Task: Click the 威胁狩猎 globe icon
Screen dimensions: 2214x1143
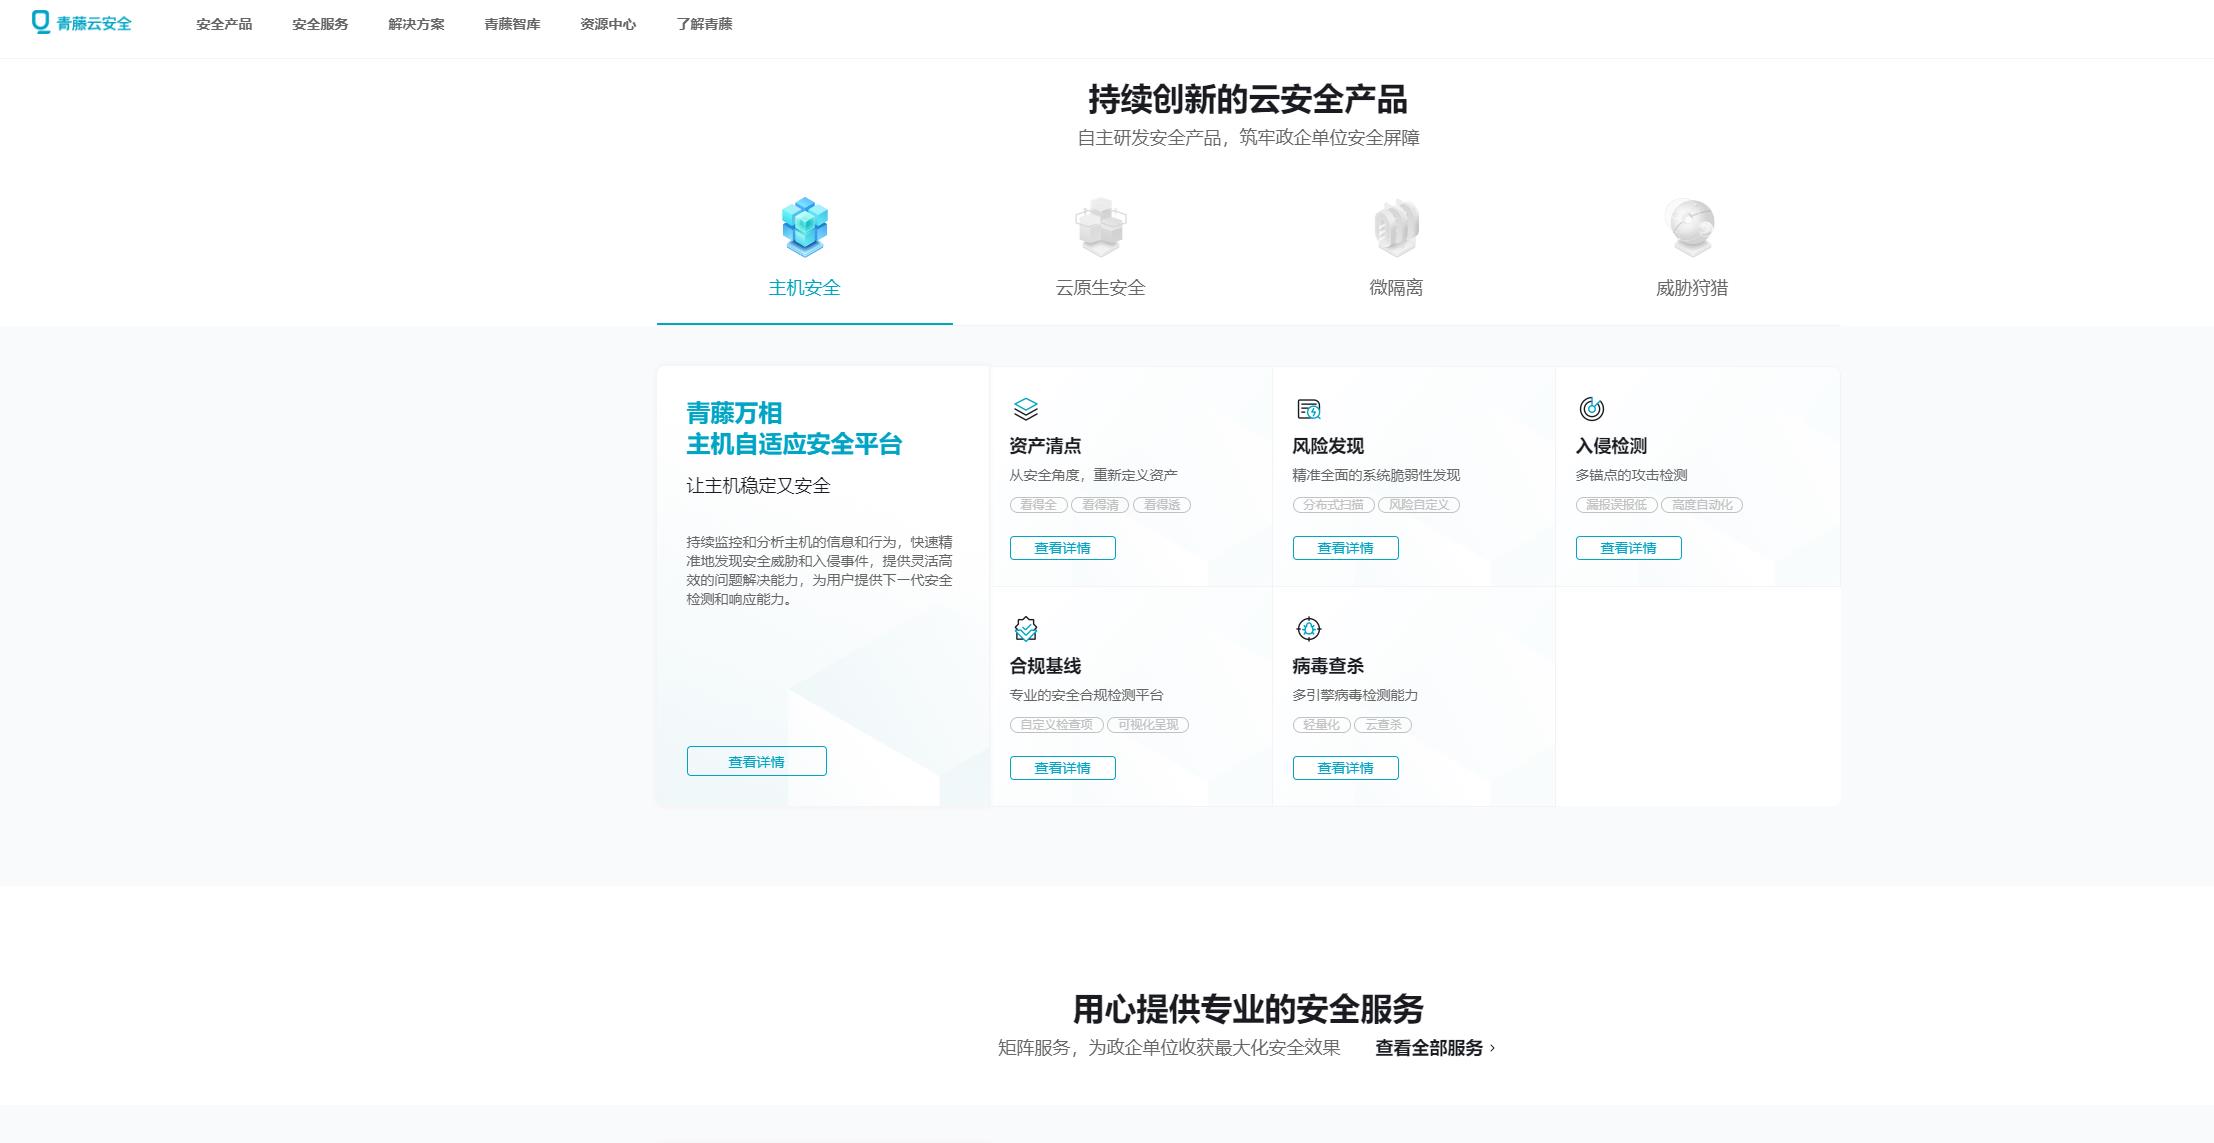Action: click(1691, 226)
